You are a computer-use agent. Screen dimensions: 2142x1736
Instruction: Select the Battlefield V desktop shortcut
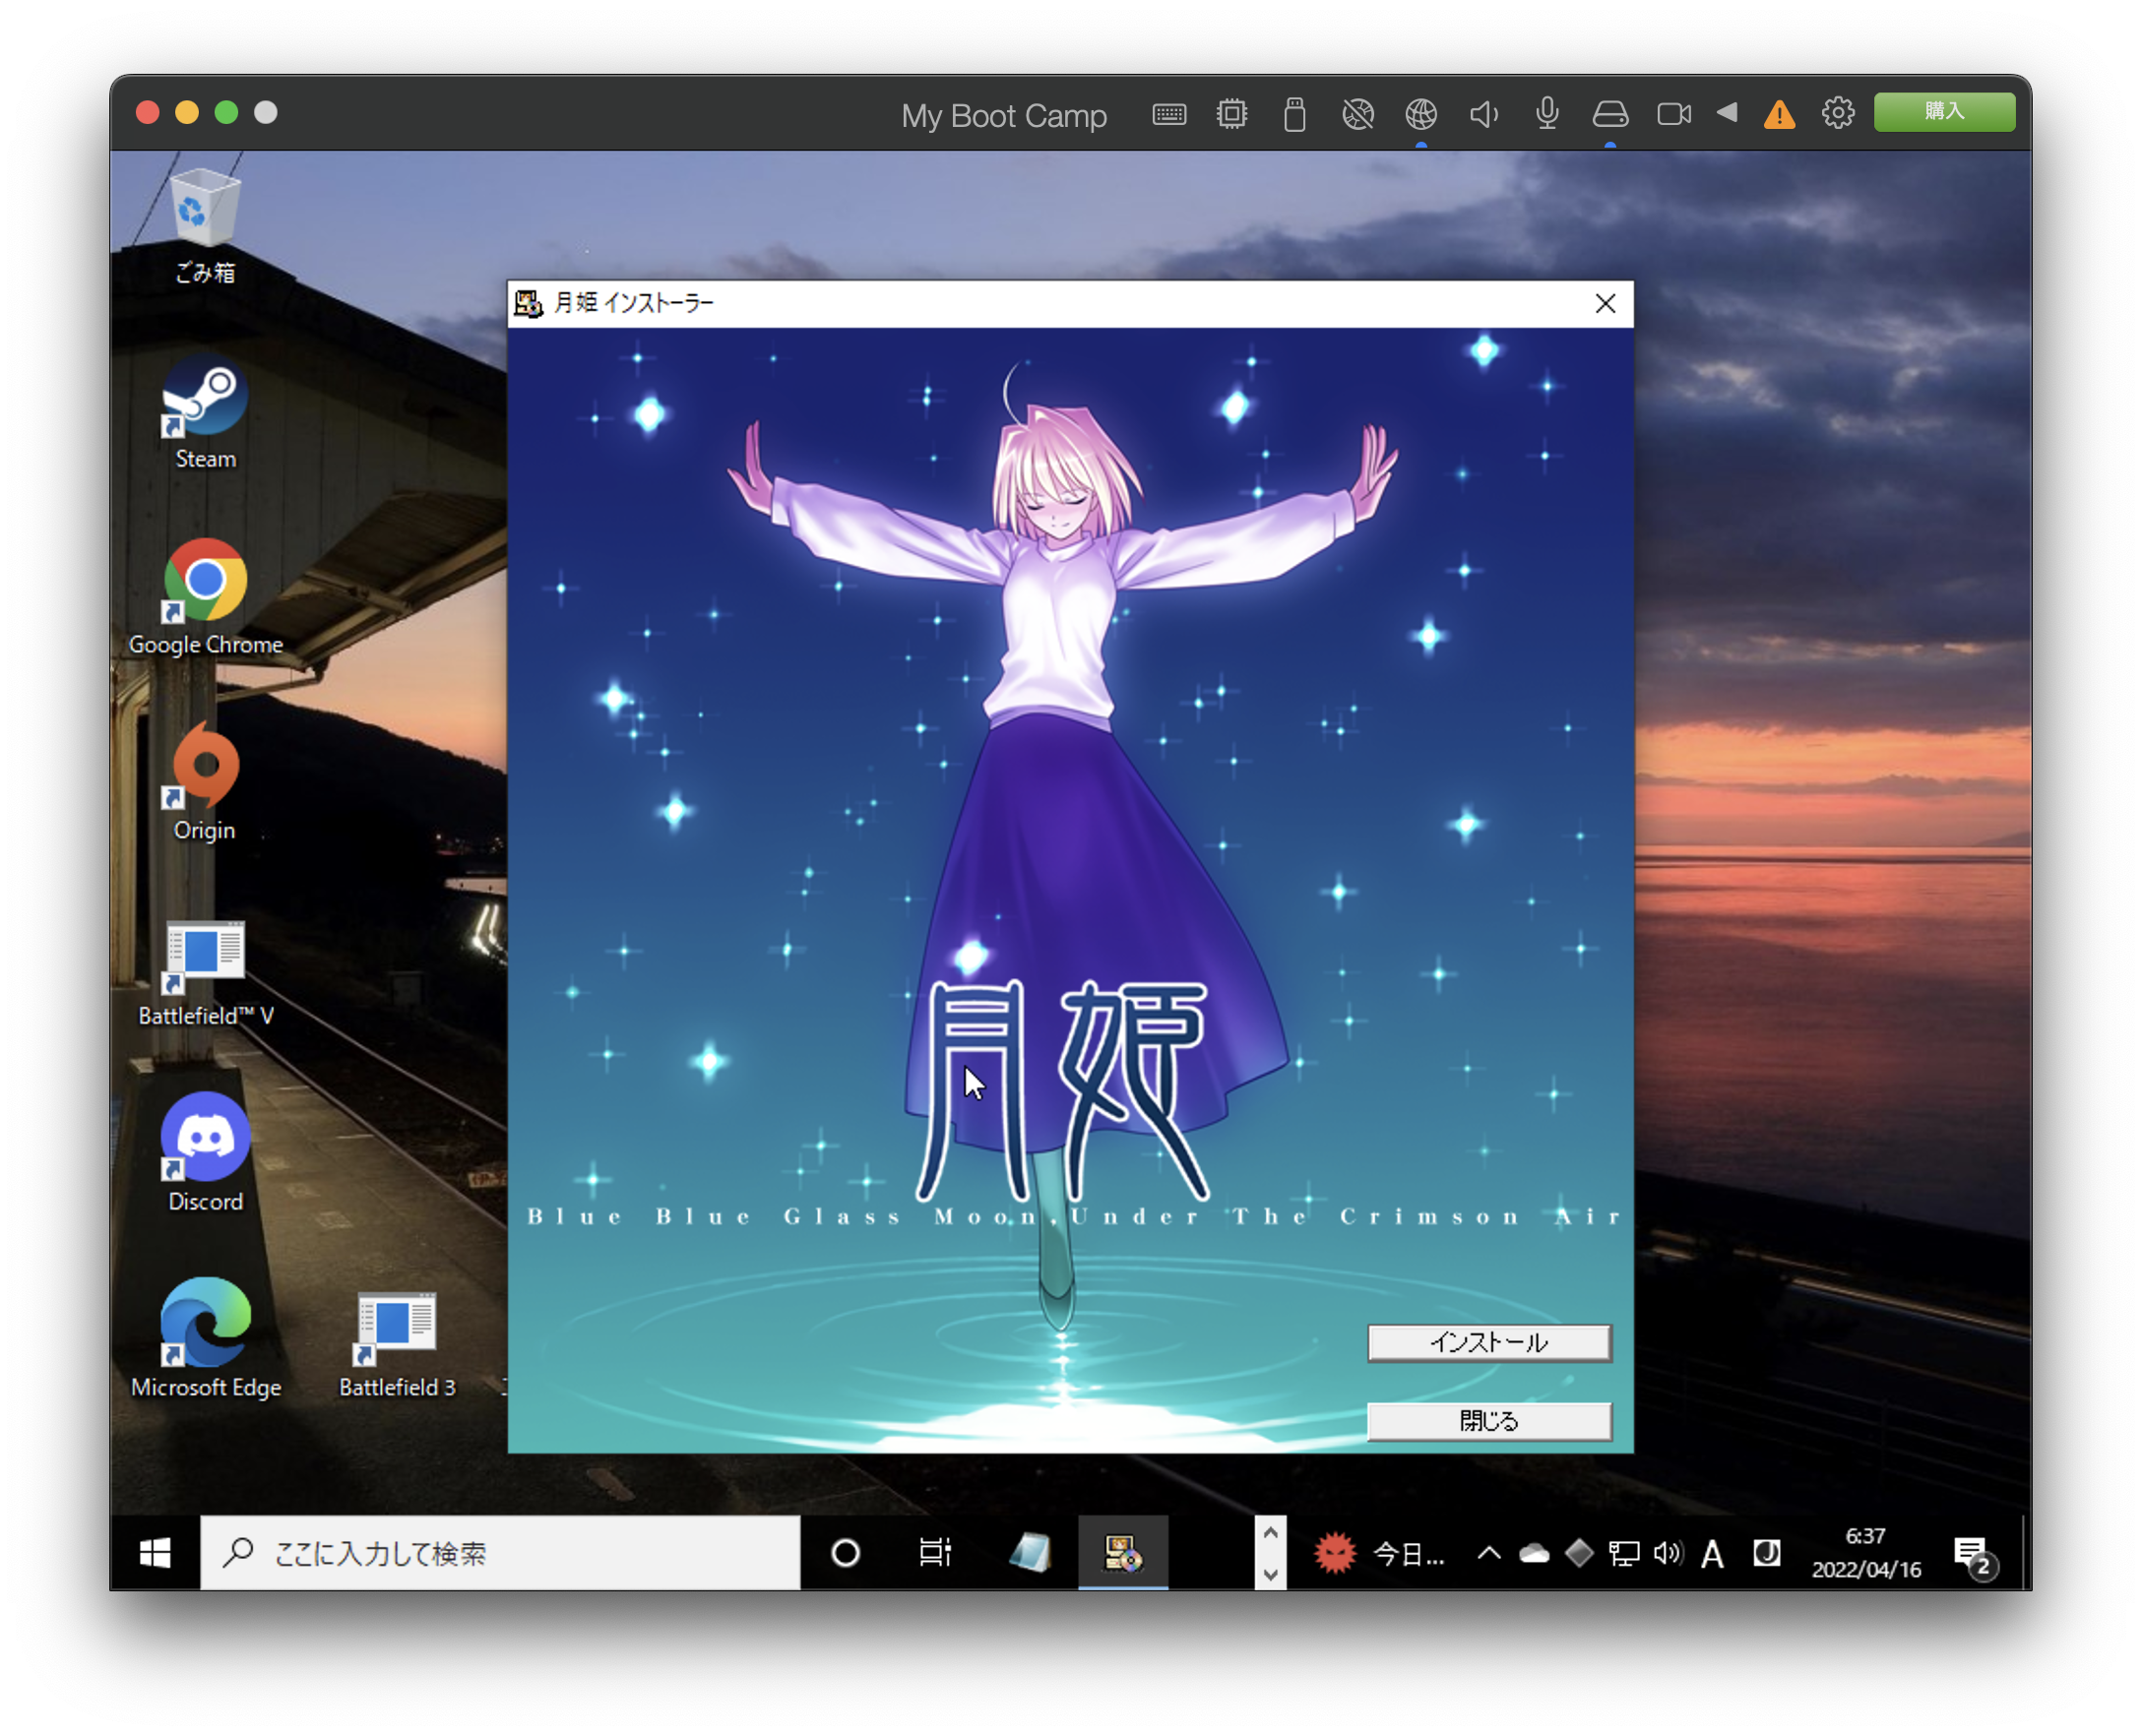pyautogui.click(x=205, y=973)
